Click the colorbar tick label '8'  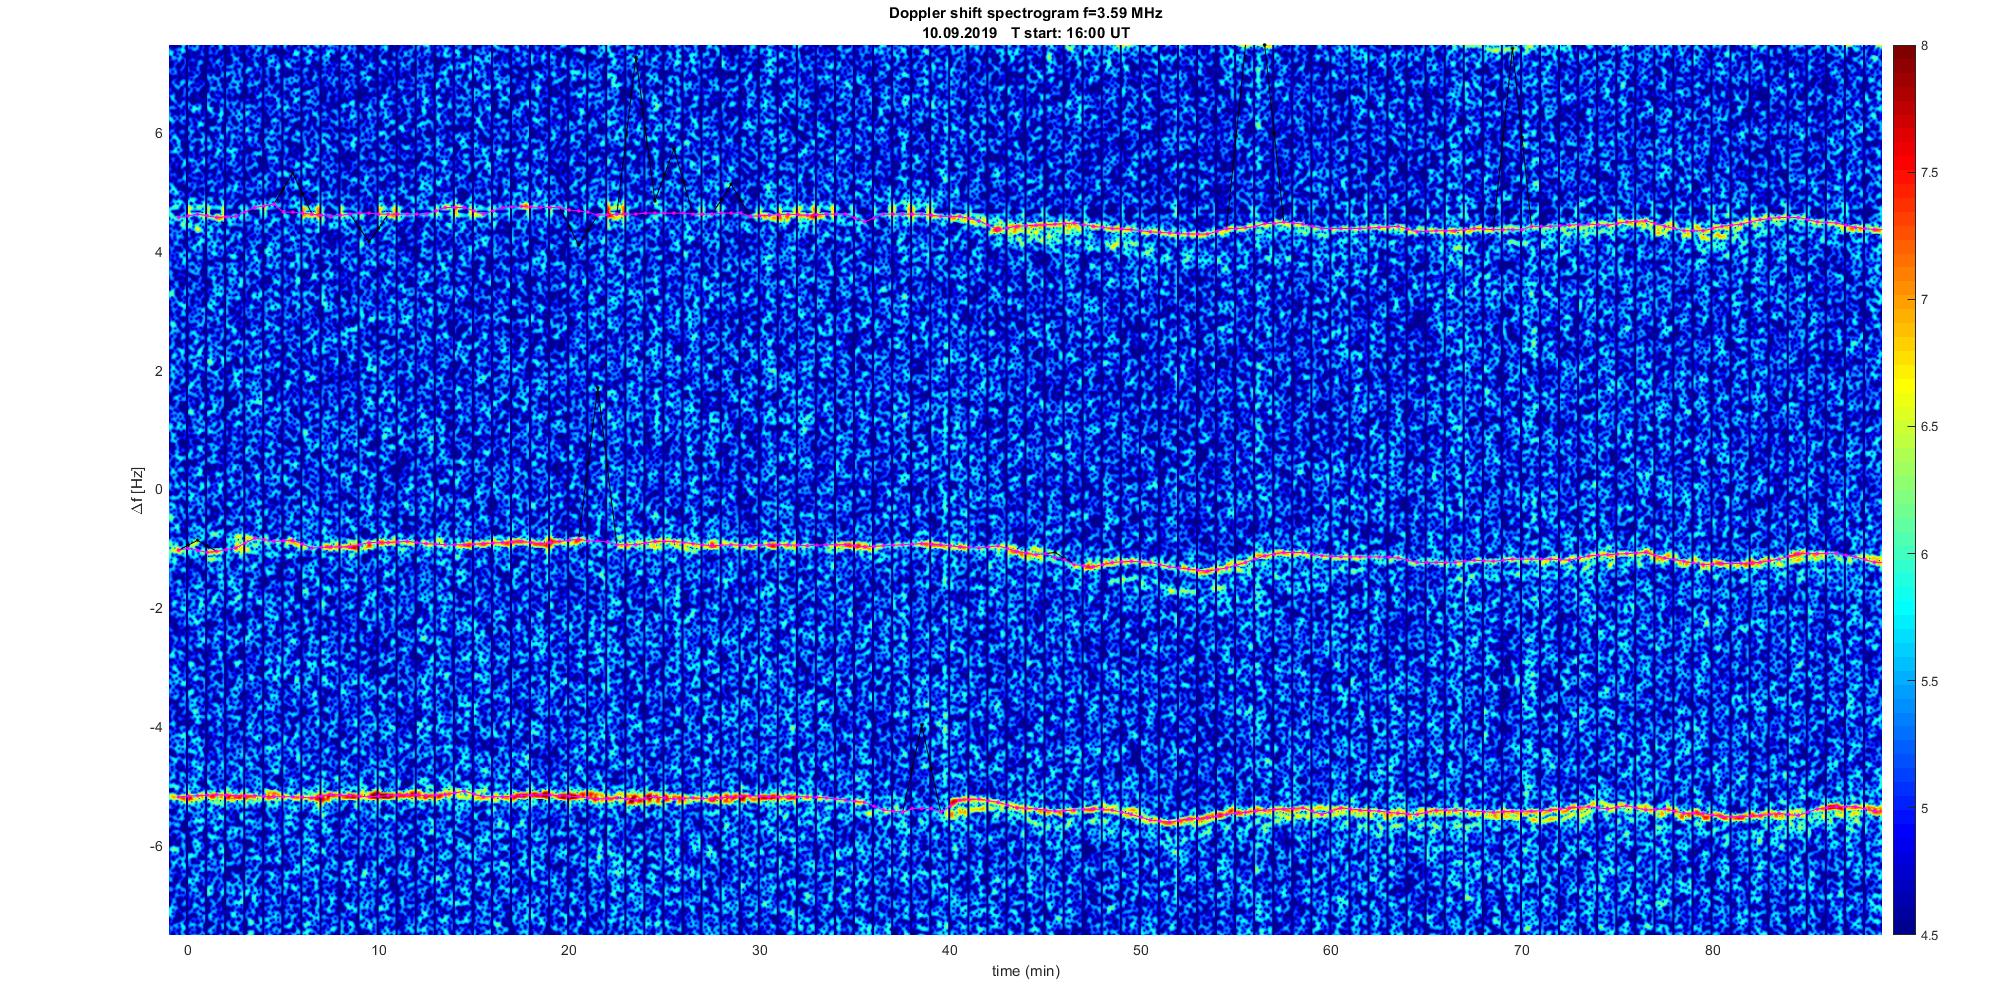pyautogui.click(x=1924, y=46)
